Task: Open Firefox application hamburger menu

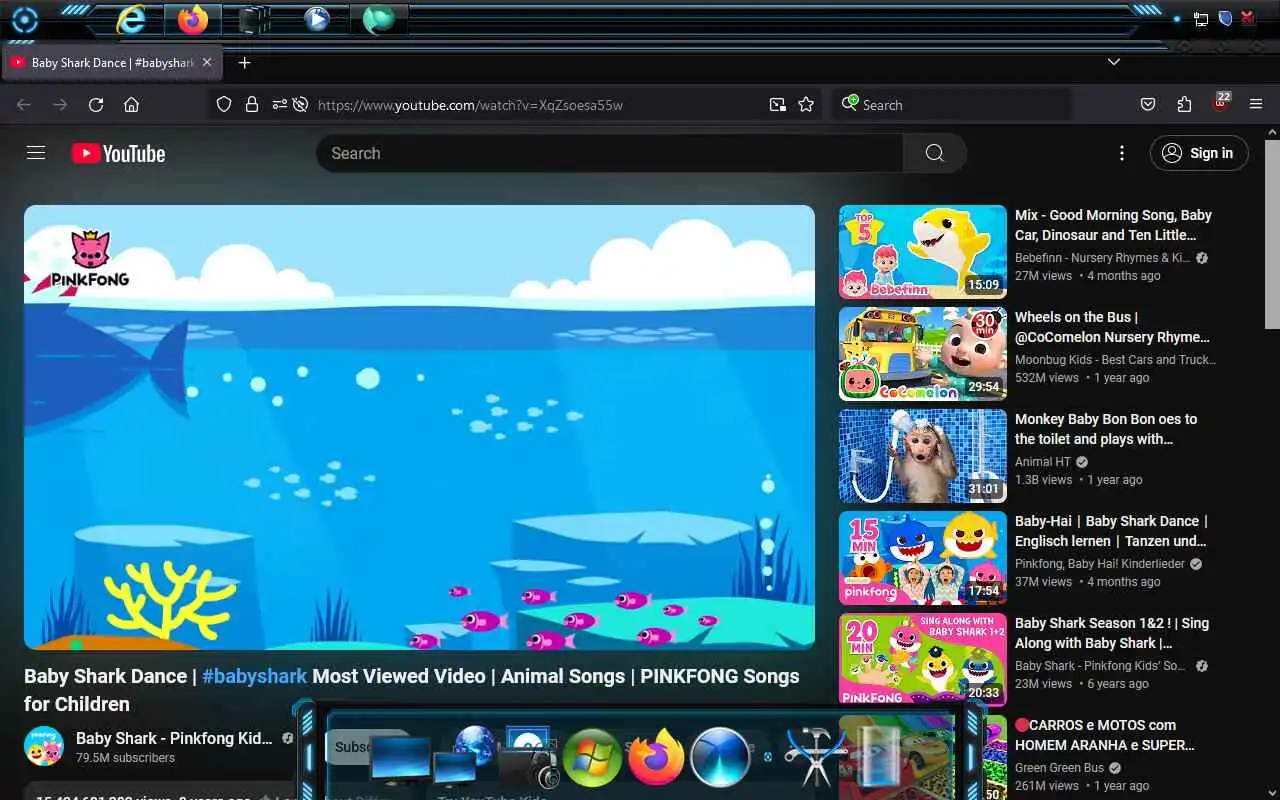Action: [1256, 104]
